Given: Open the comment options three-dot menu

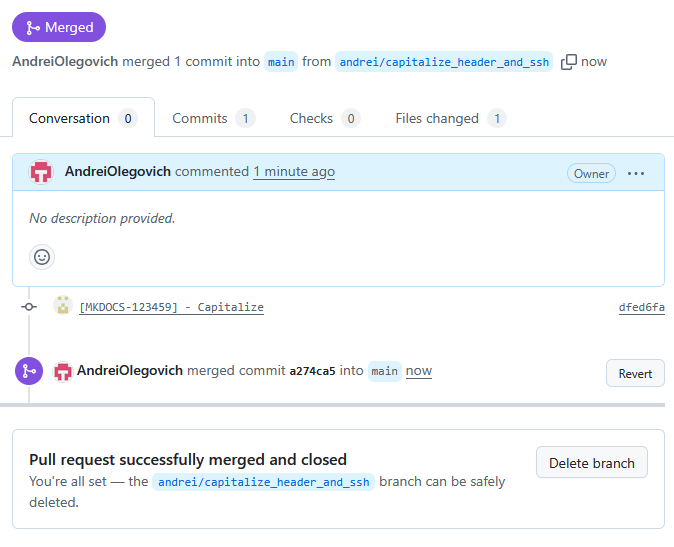Looking at the screenshot, I should pyautogui.click(x=636, y=174).
